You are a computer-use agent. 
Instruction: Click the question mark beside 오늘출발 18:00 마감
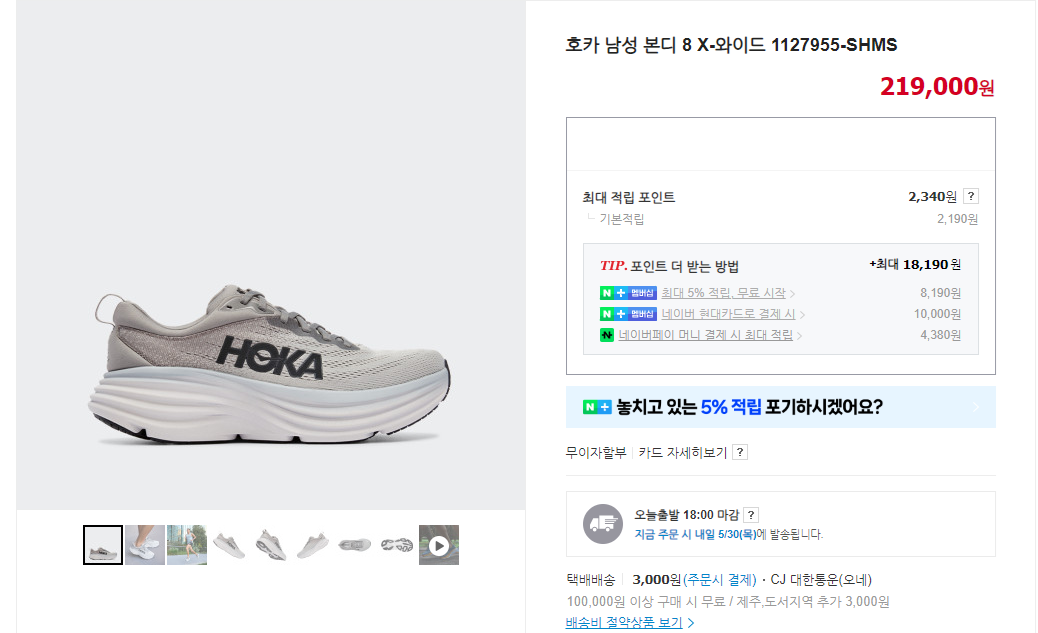click(752, 514)
